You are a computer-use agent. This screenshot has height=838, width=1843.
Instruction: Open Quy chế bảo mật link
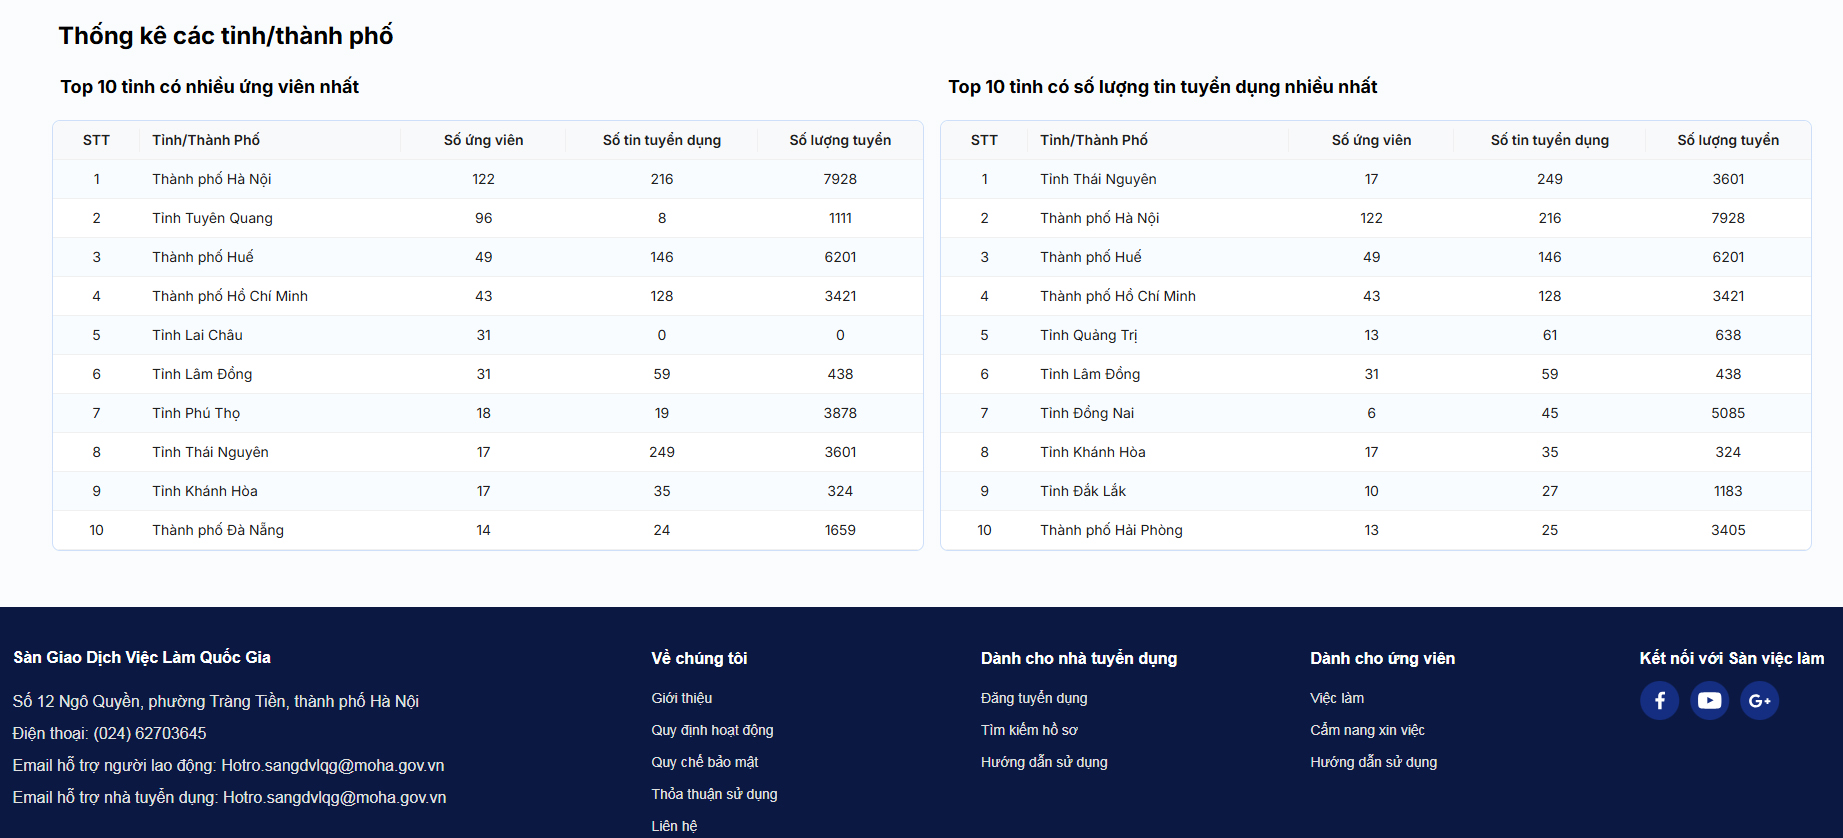(x=705, y=762)
